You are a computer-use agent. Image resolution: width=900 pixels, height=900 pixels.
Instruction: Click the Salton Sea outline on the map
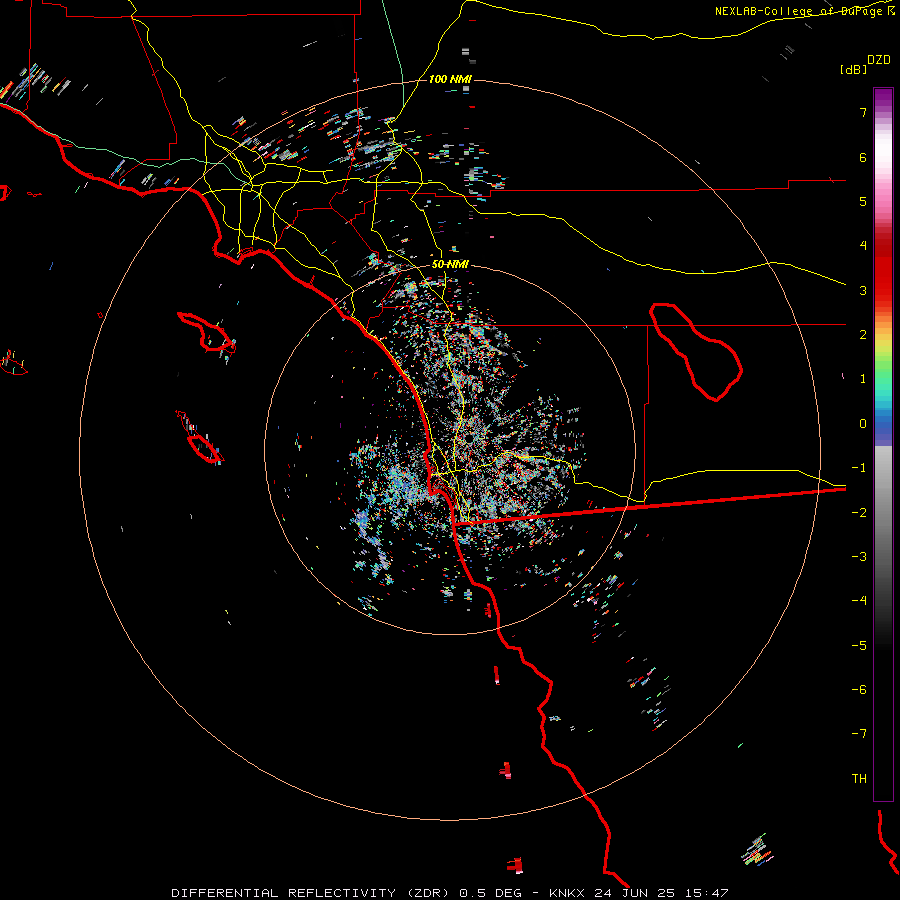(696, 352)
